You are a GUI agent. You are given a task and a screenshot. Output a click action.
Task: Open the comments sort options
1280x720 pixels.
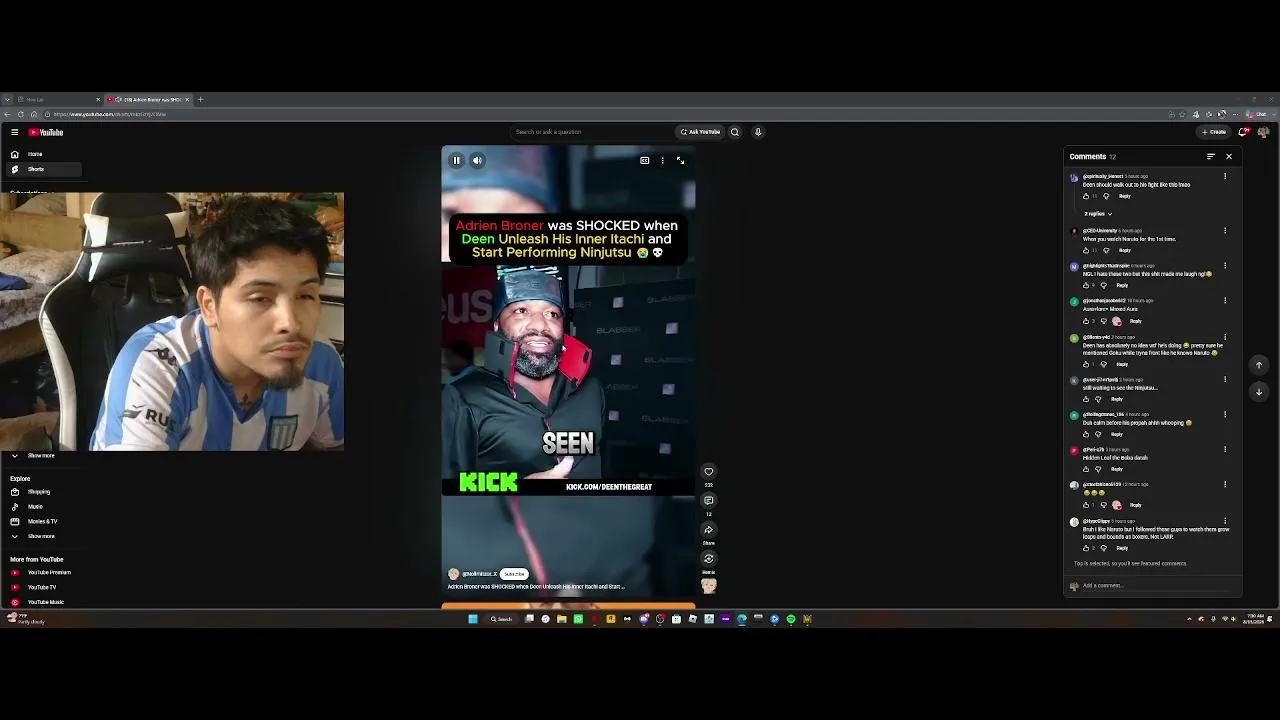[x=1210, y=157]
